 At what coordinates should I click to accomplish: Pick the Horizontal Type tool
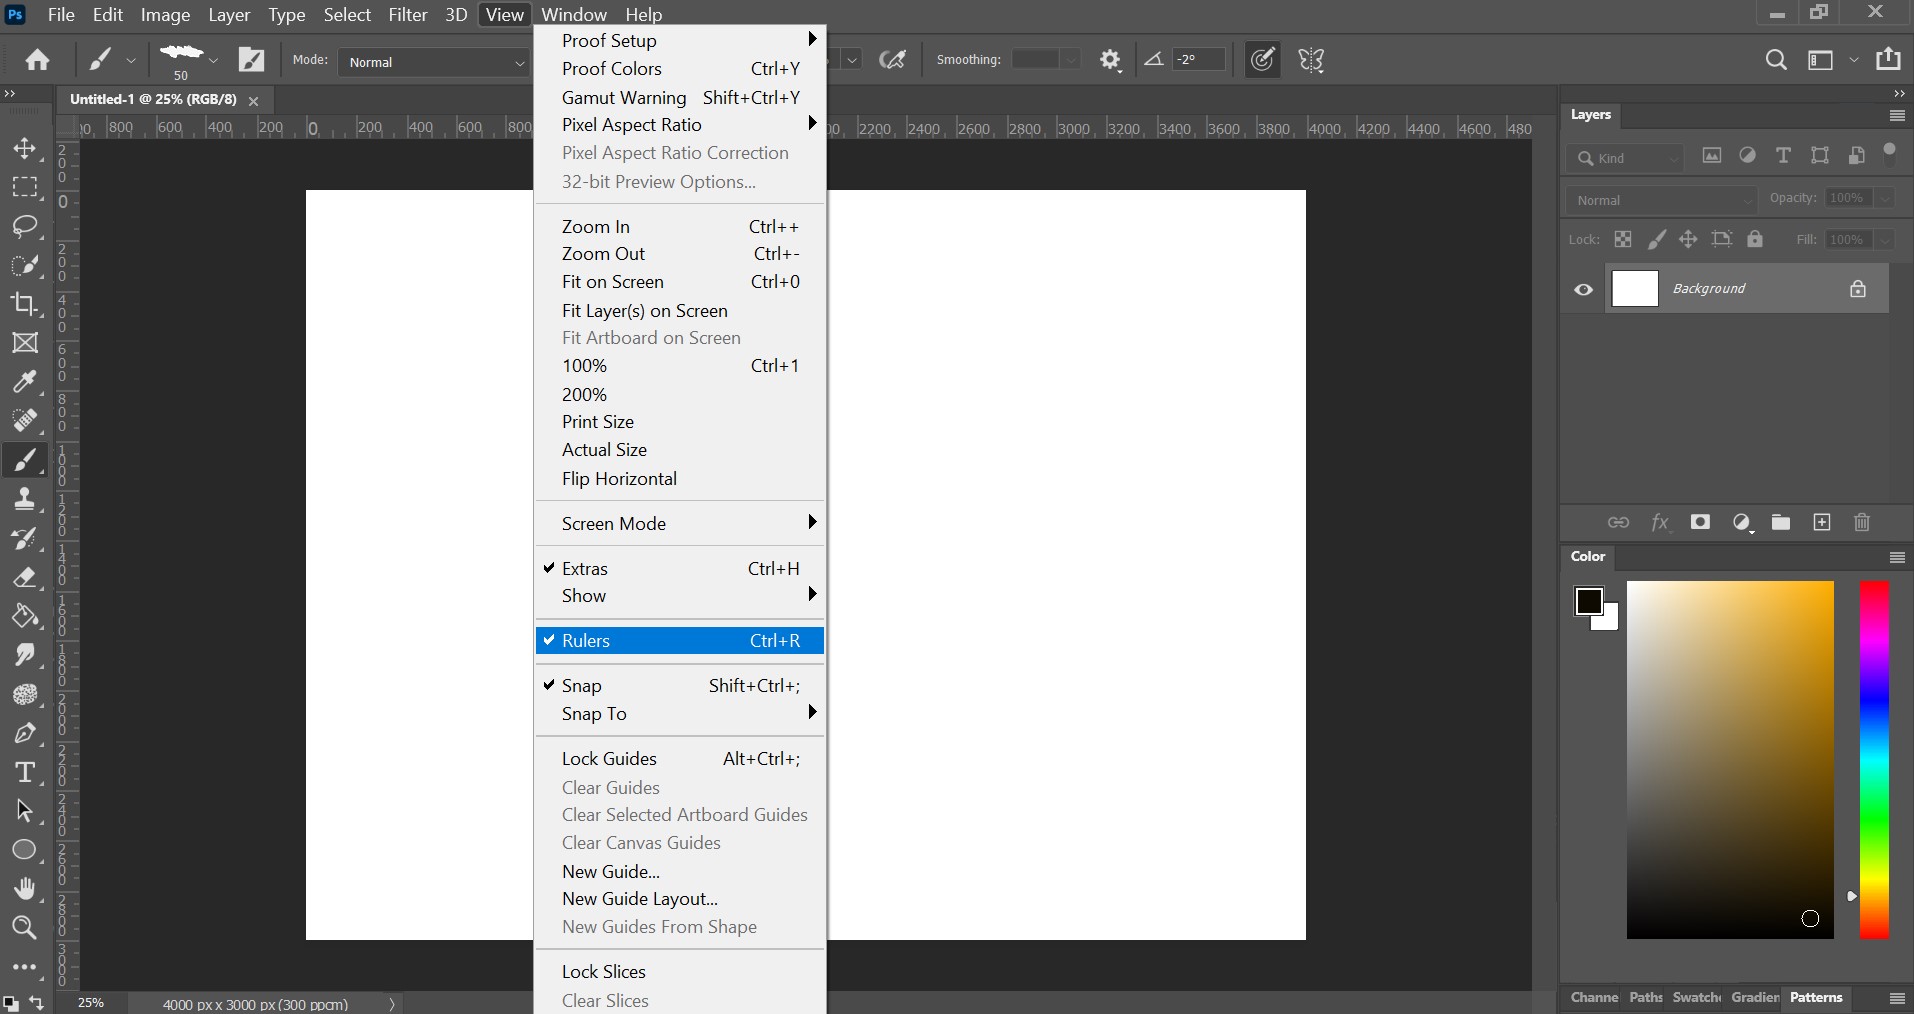(x=25, y=773)
